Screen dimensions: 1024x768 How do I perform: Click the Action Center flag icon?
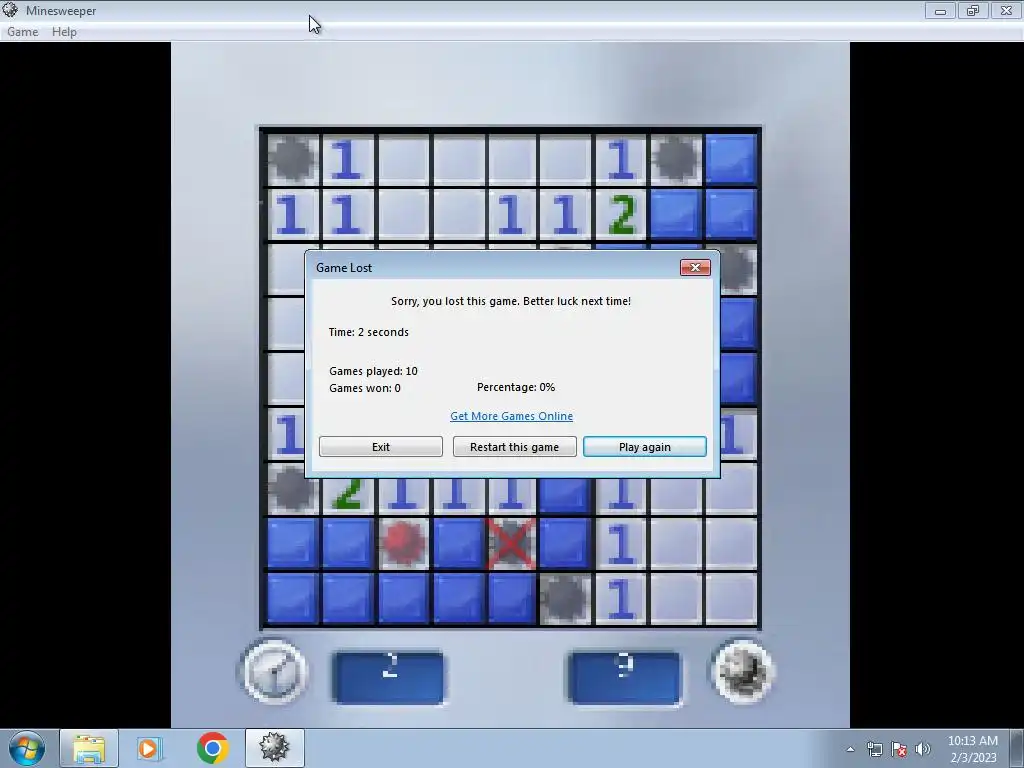pos(899,749)
